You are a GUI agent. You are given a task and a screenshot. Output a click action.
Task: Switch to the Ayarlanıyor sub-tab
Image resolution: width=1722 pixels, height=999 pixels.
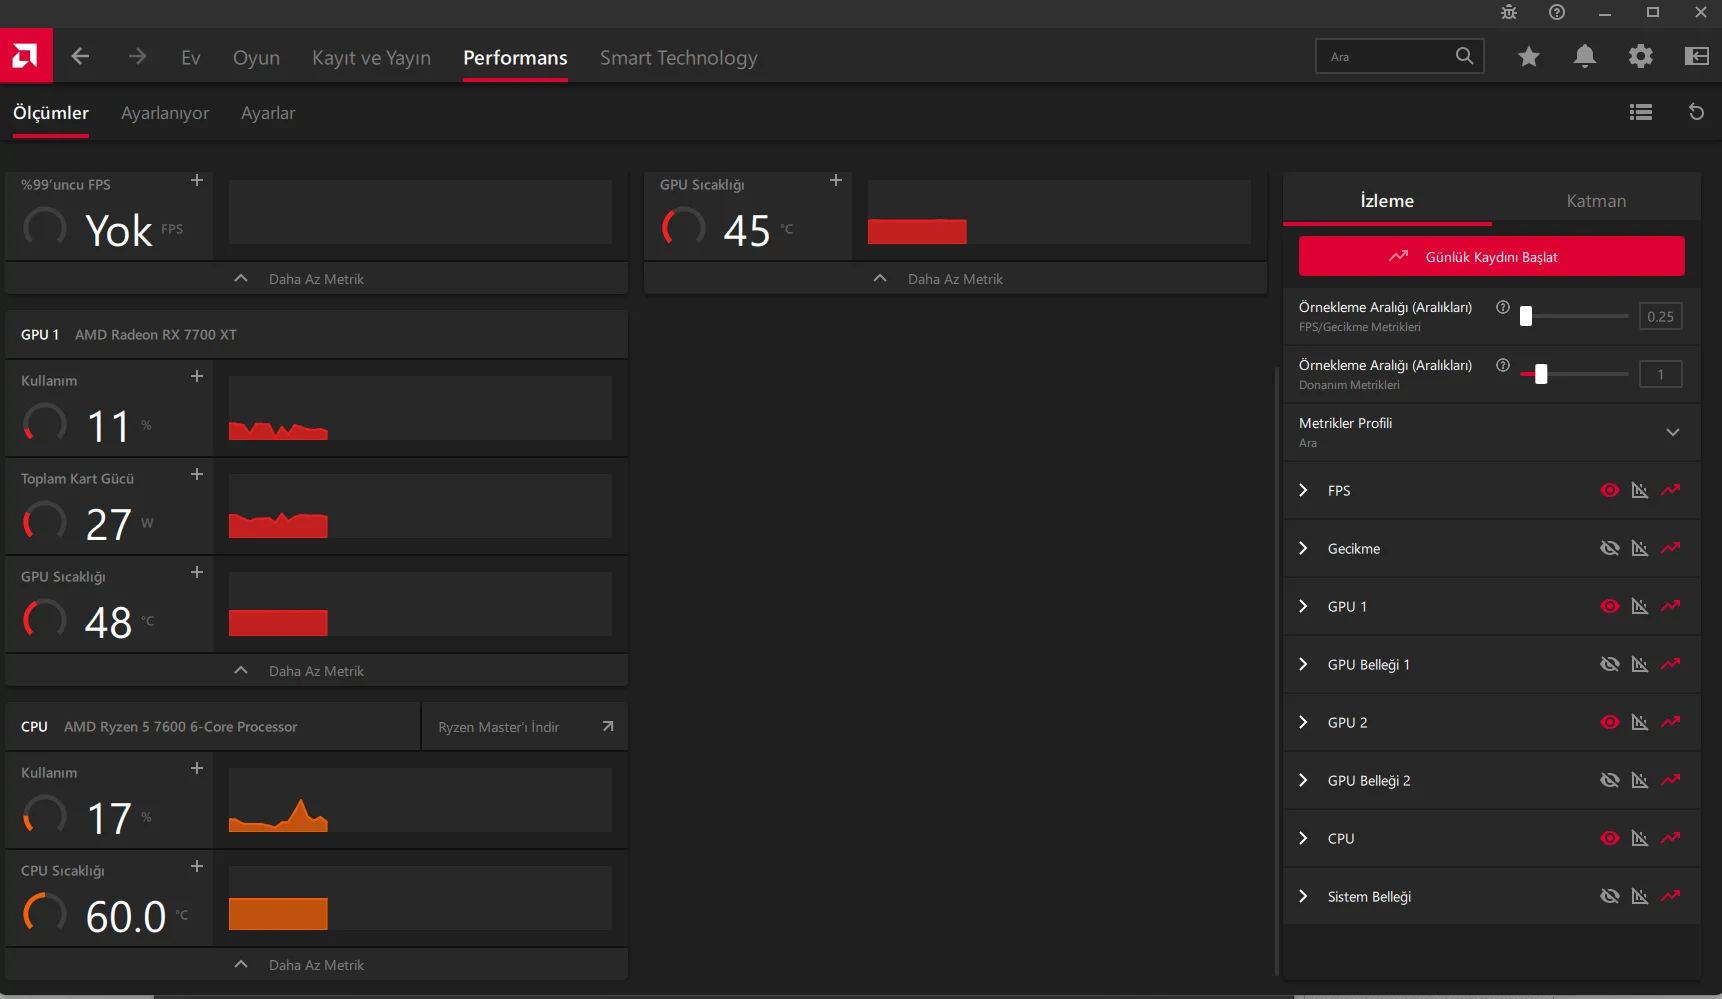point(165,113)
